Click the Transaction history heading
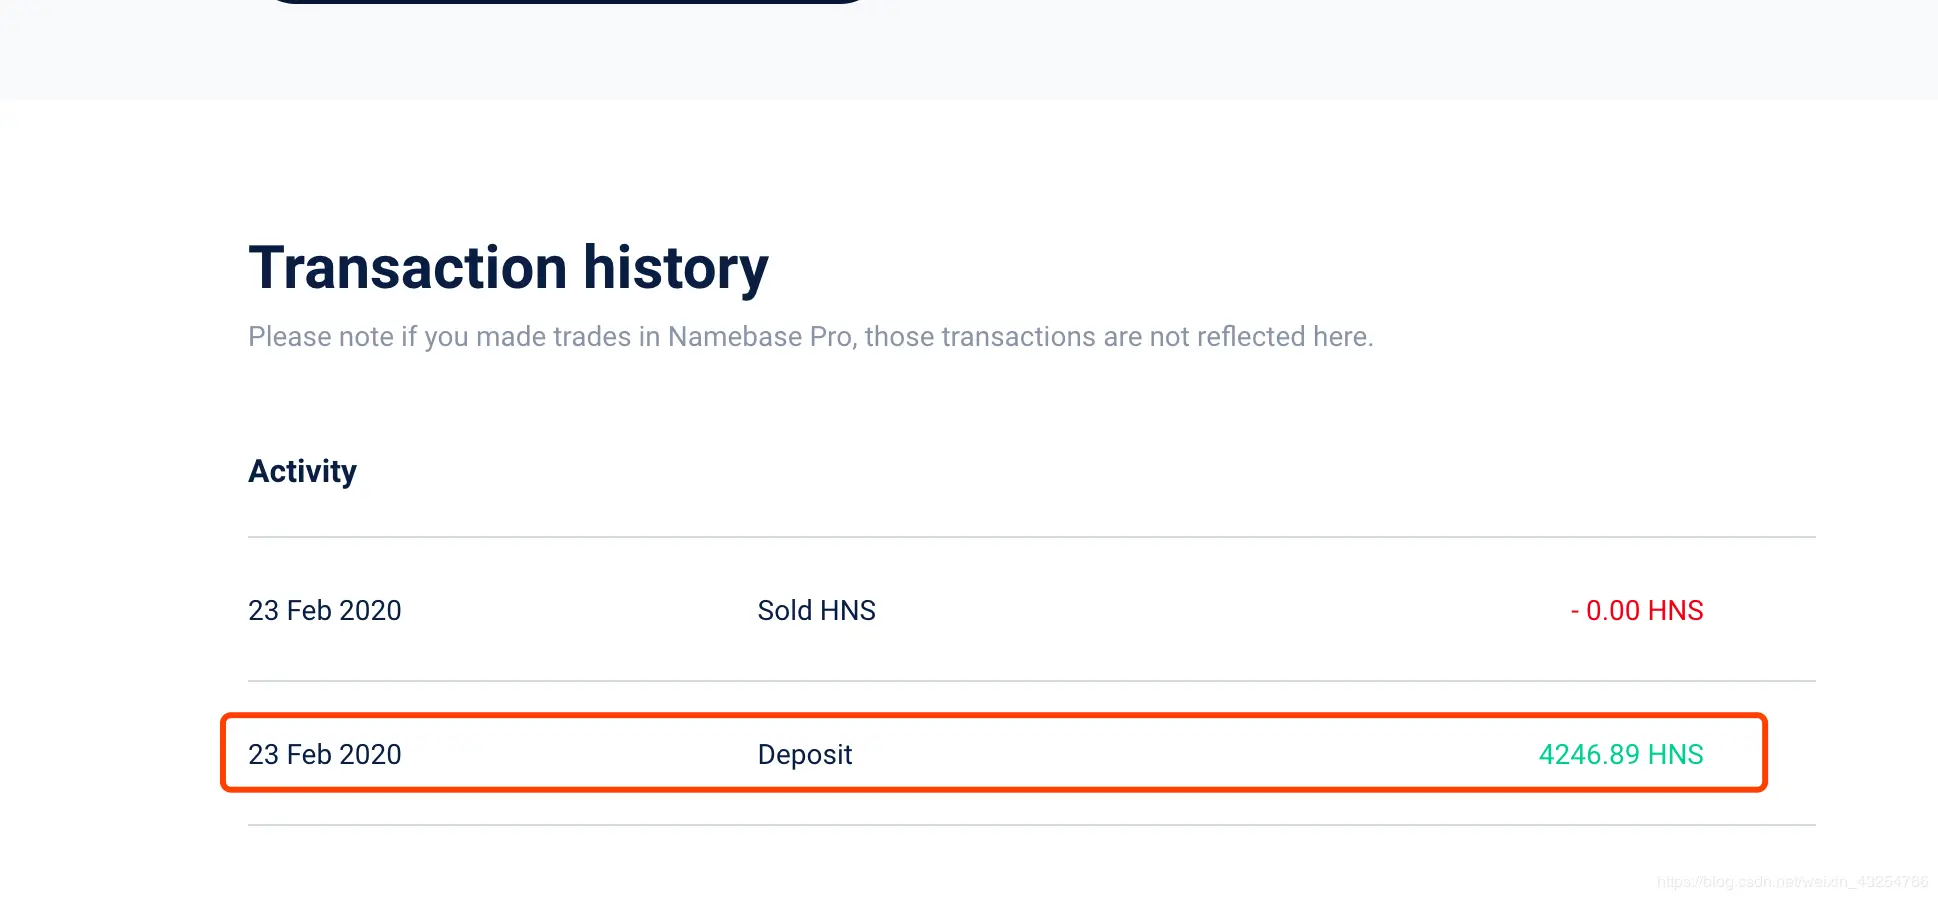 tap(508, 268)
